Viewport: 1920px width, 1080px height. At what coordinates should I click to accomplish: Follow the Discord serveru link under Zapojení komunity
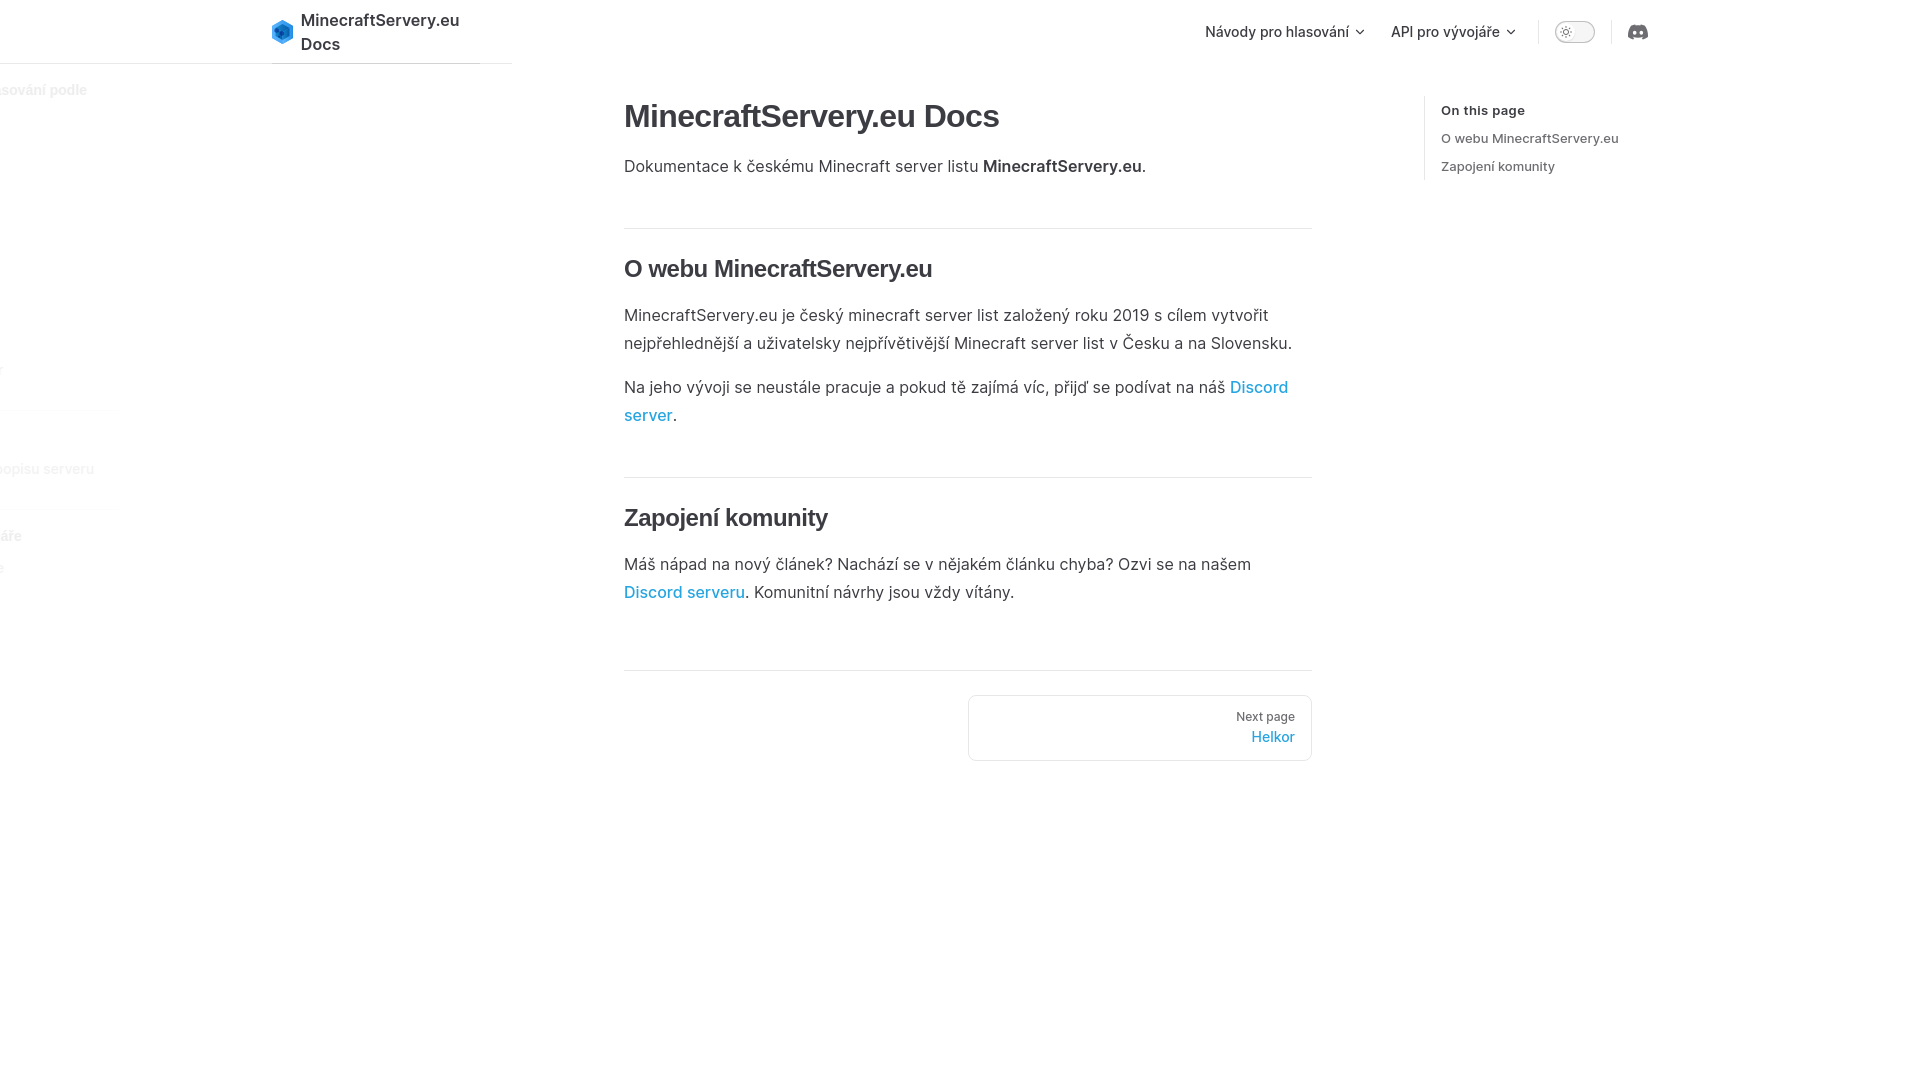[x=684, y=592]
